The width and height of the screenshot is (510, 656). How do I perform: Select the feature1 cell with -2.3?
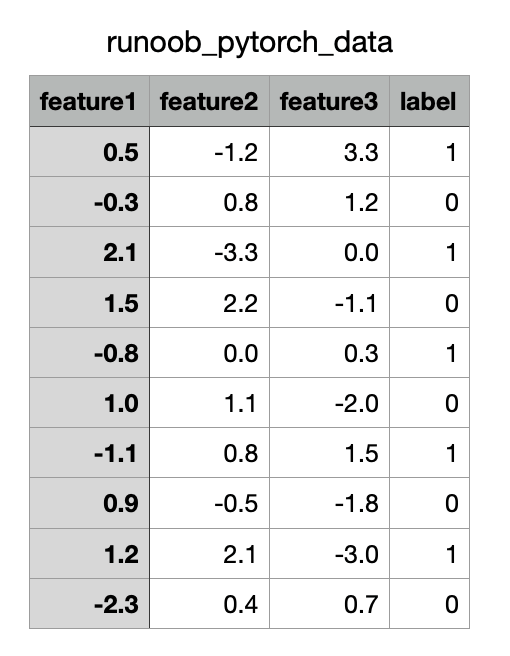90,604
